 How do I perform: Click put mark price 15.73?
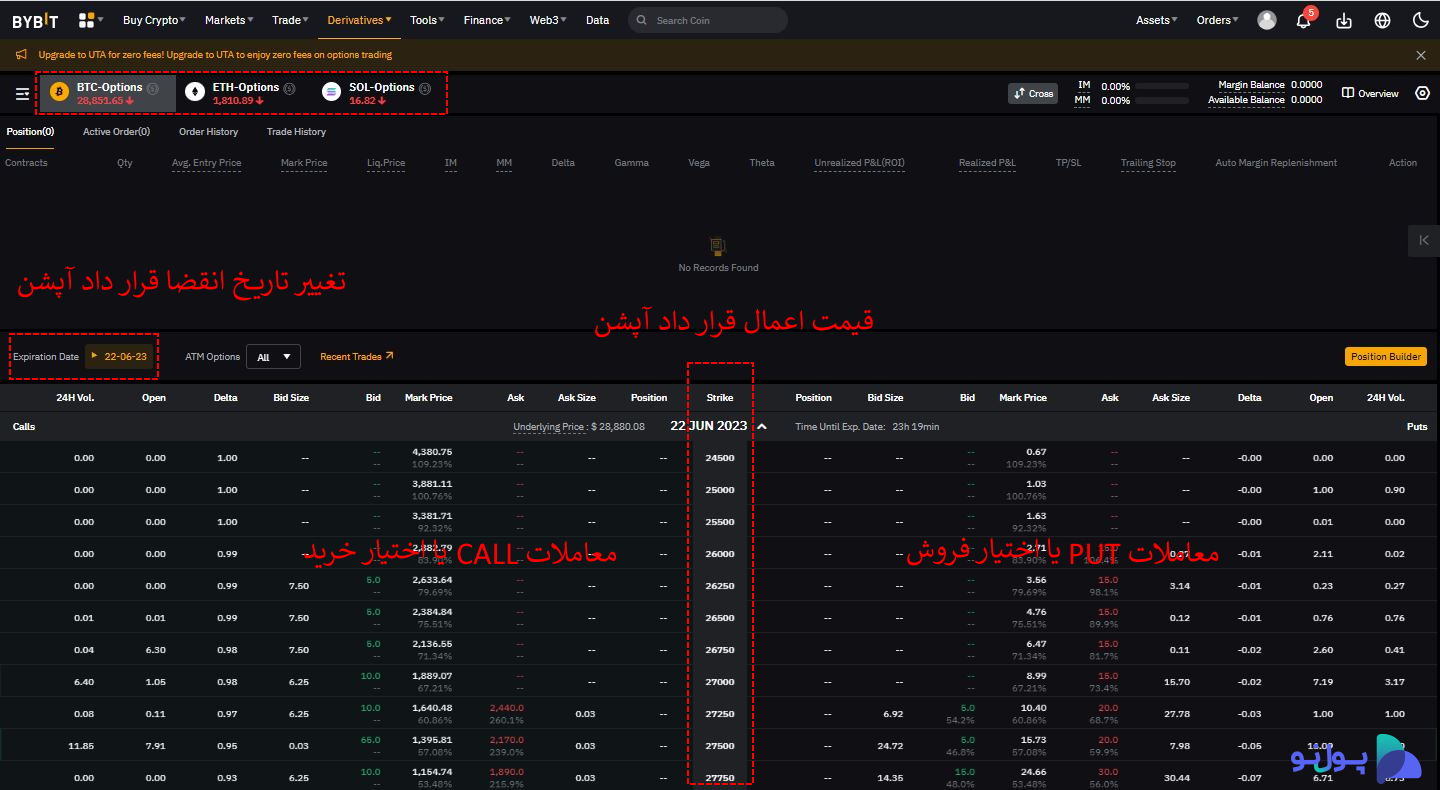coord(1036,740)
